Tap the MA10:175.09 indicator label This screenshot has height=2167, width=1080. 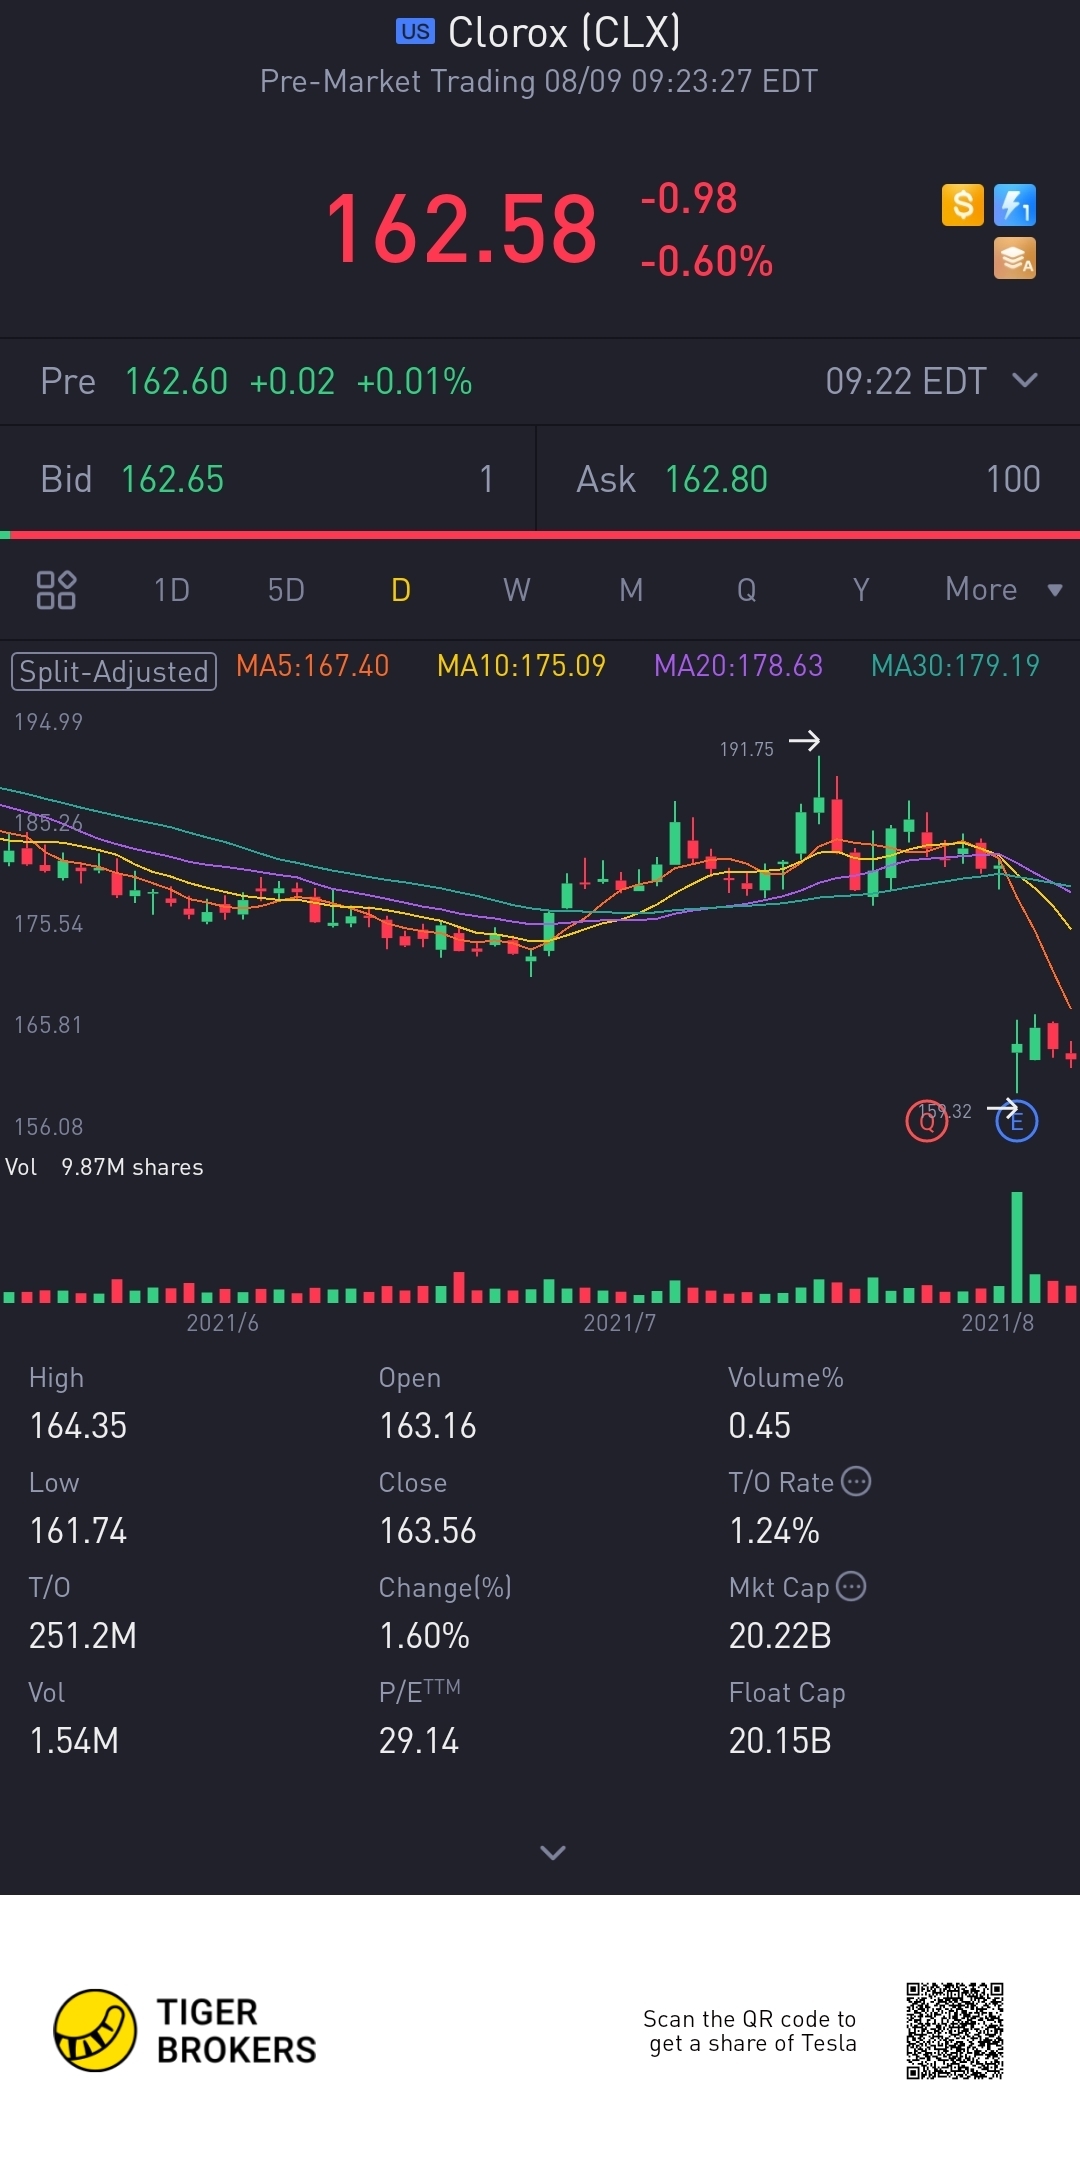pos(522,666)
